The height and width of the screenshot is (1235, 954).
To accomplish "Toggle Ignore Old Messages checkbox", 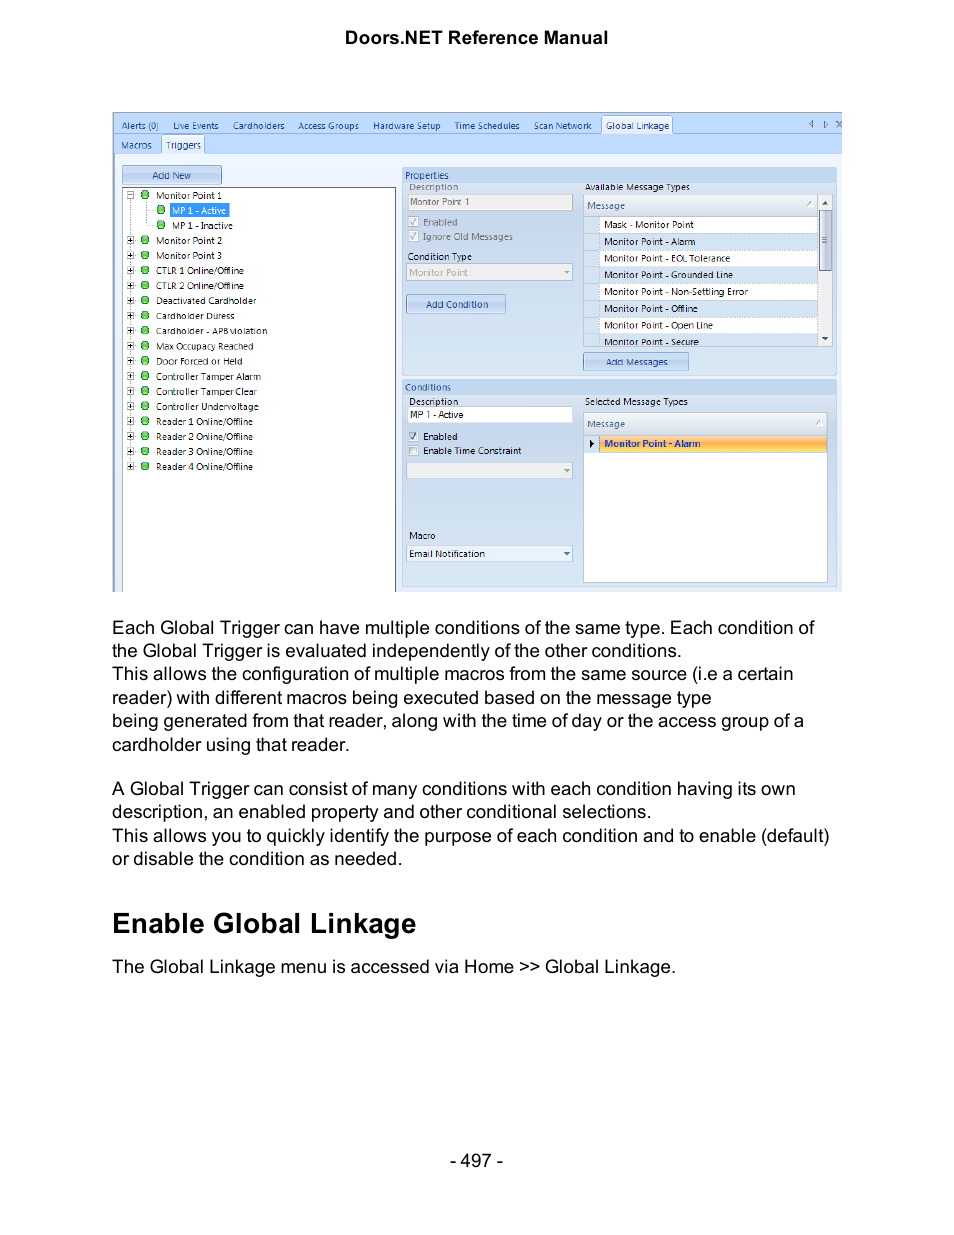I will pos(413,236).
